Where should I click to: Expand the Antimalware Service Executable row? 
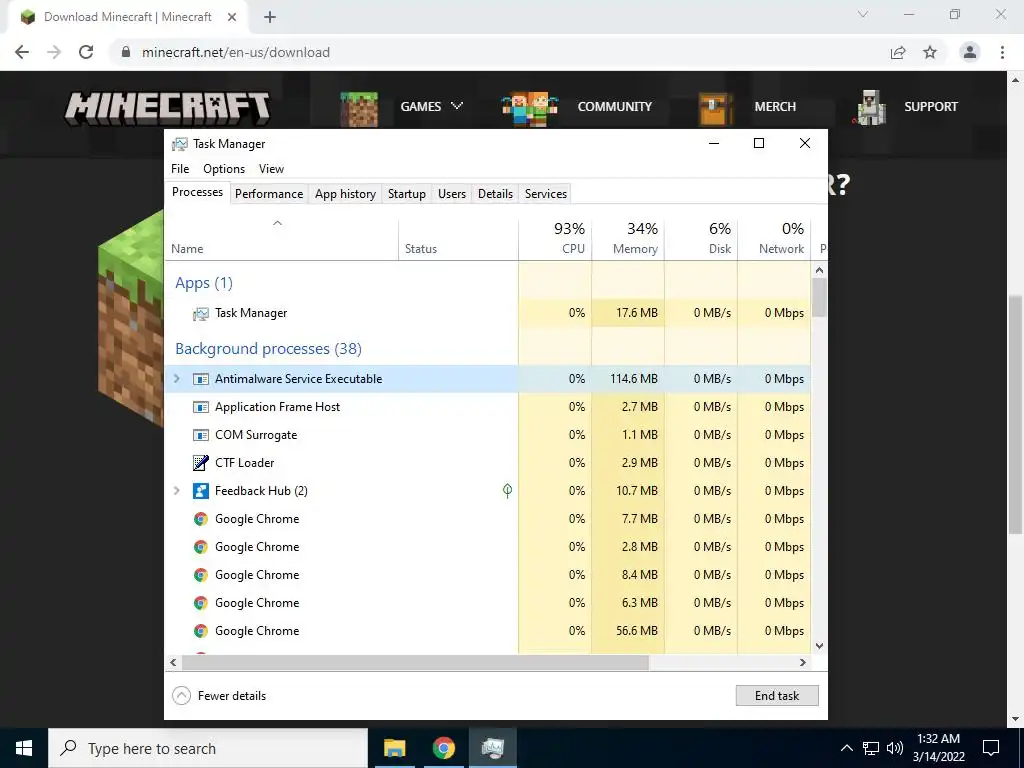(x=176, y=379)
